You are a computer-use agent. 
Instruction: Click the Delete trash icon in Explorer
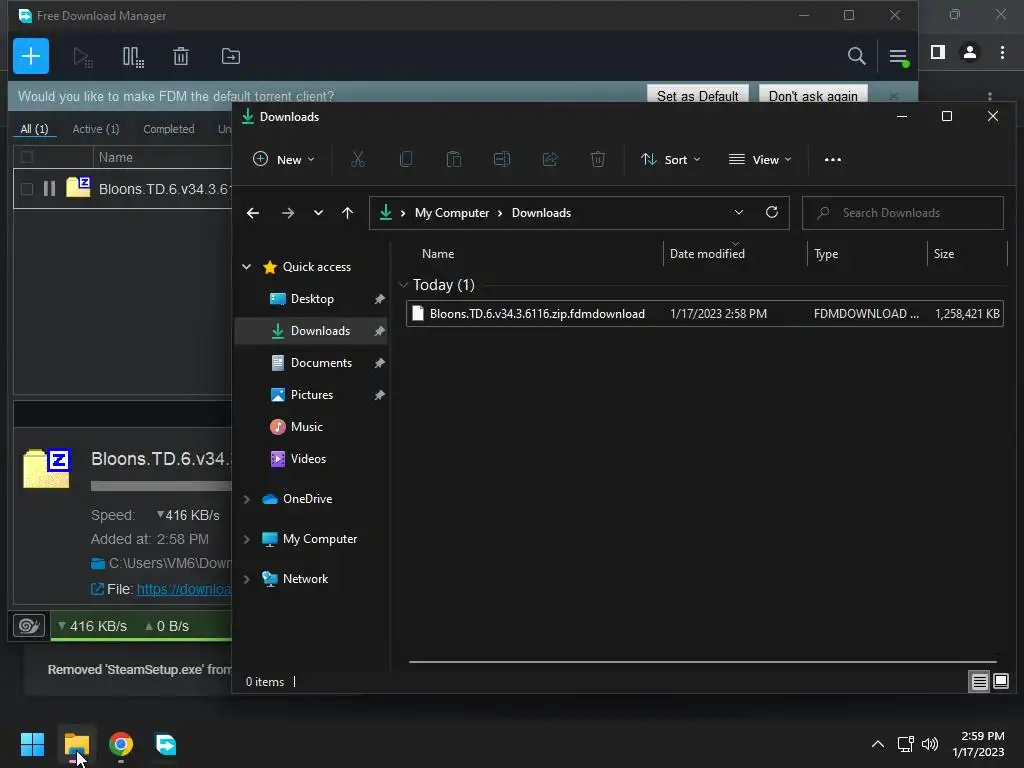(598, 159)
